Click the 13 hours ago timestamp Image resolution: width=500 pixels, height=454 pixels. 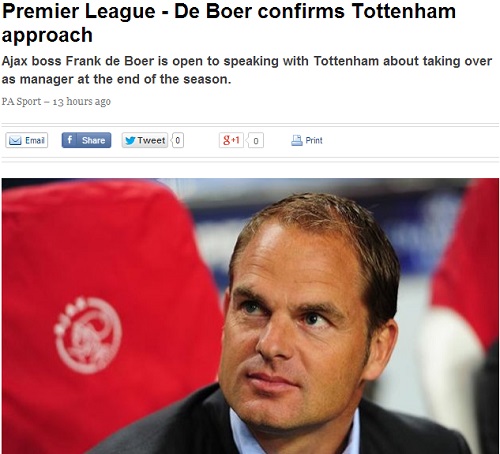click(x=82, y=101)
